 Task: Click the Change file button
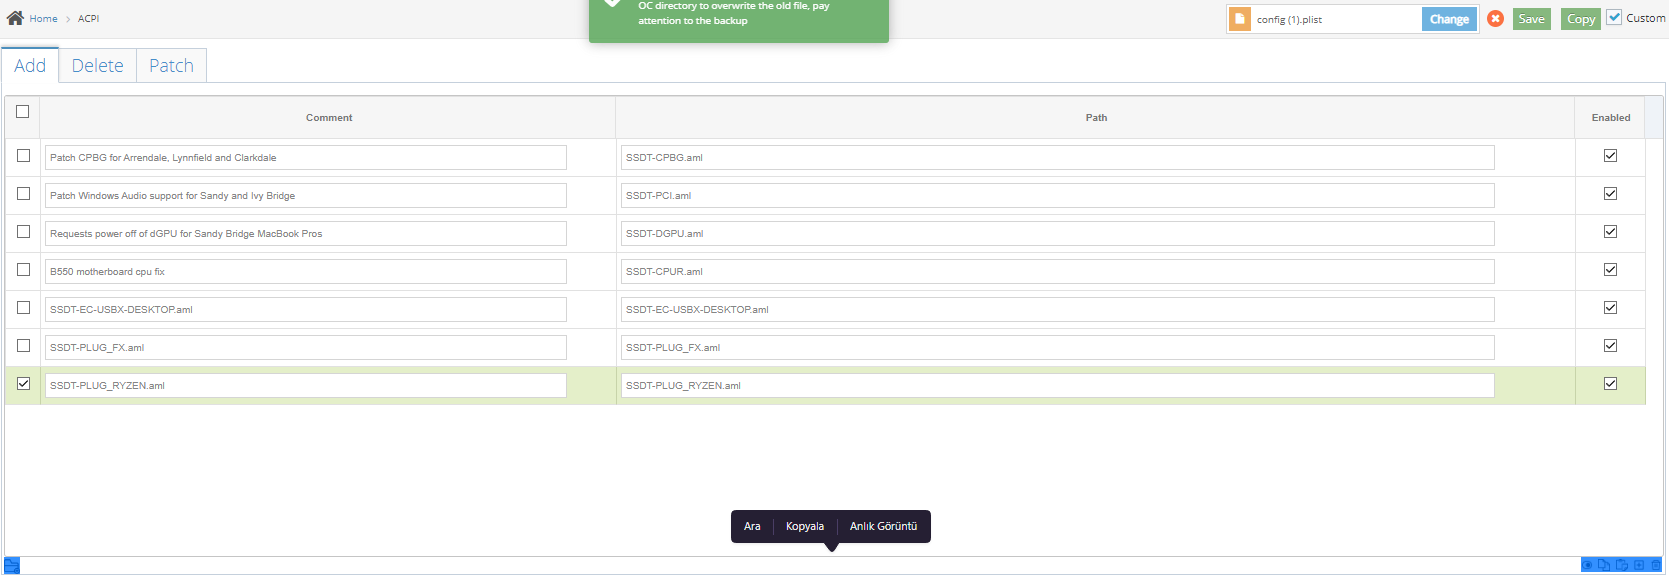click(1449, 19)
